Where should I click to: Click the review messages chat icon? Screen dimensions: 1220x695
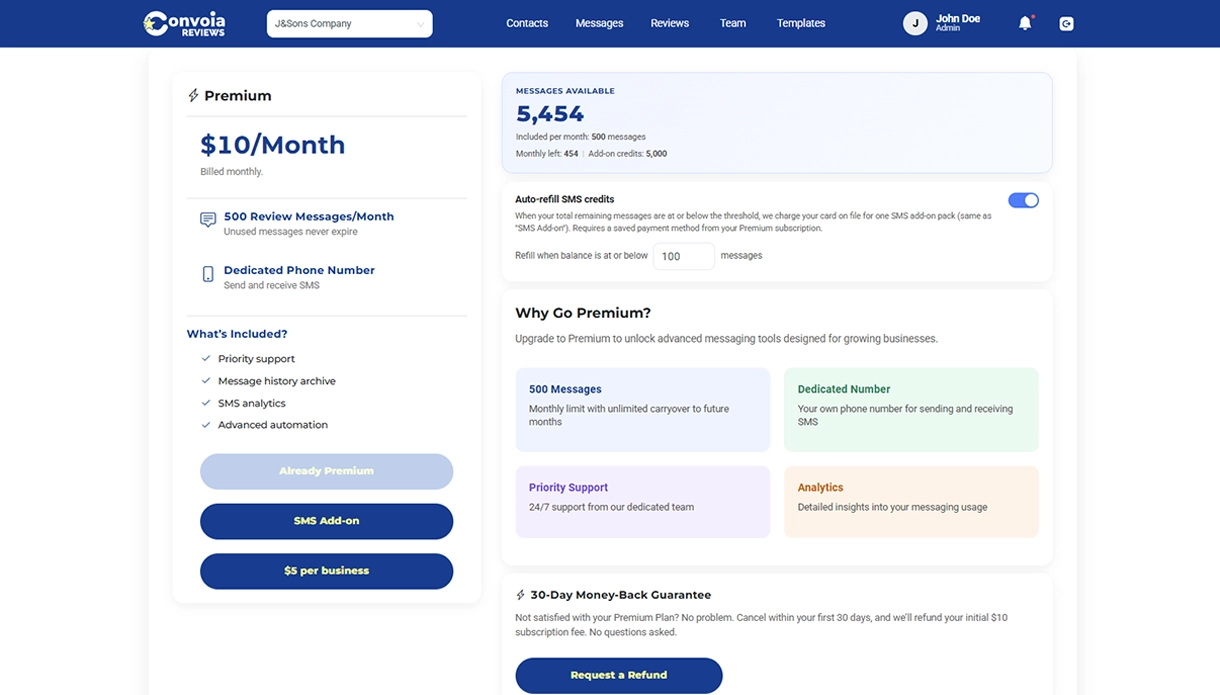[x=208, y=220]
